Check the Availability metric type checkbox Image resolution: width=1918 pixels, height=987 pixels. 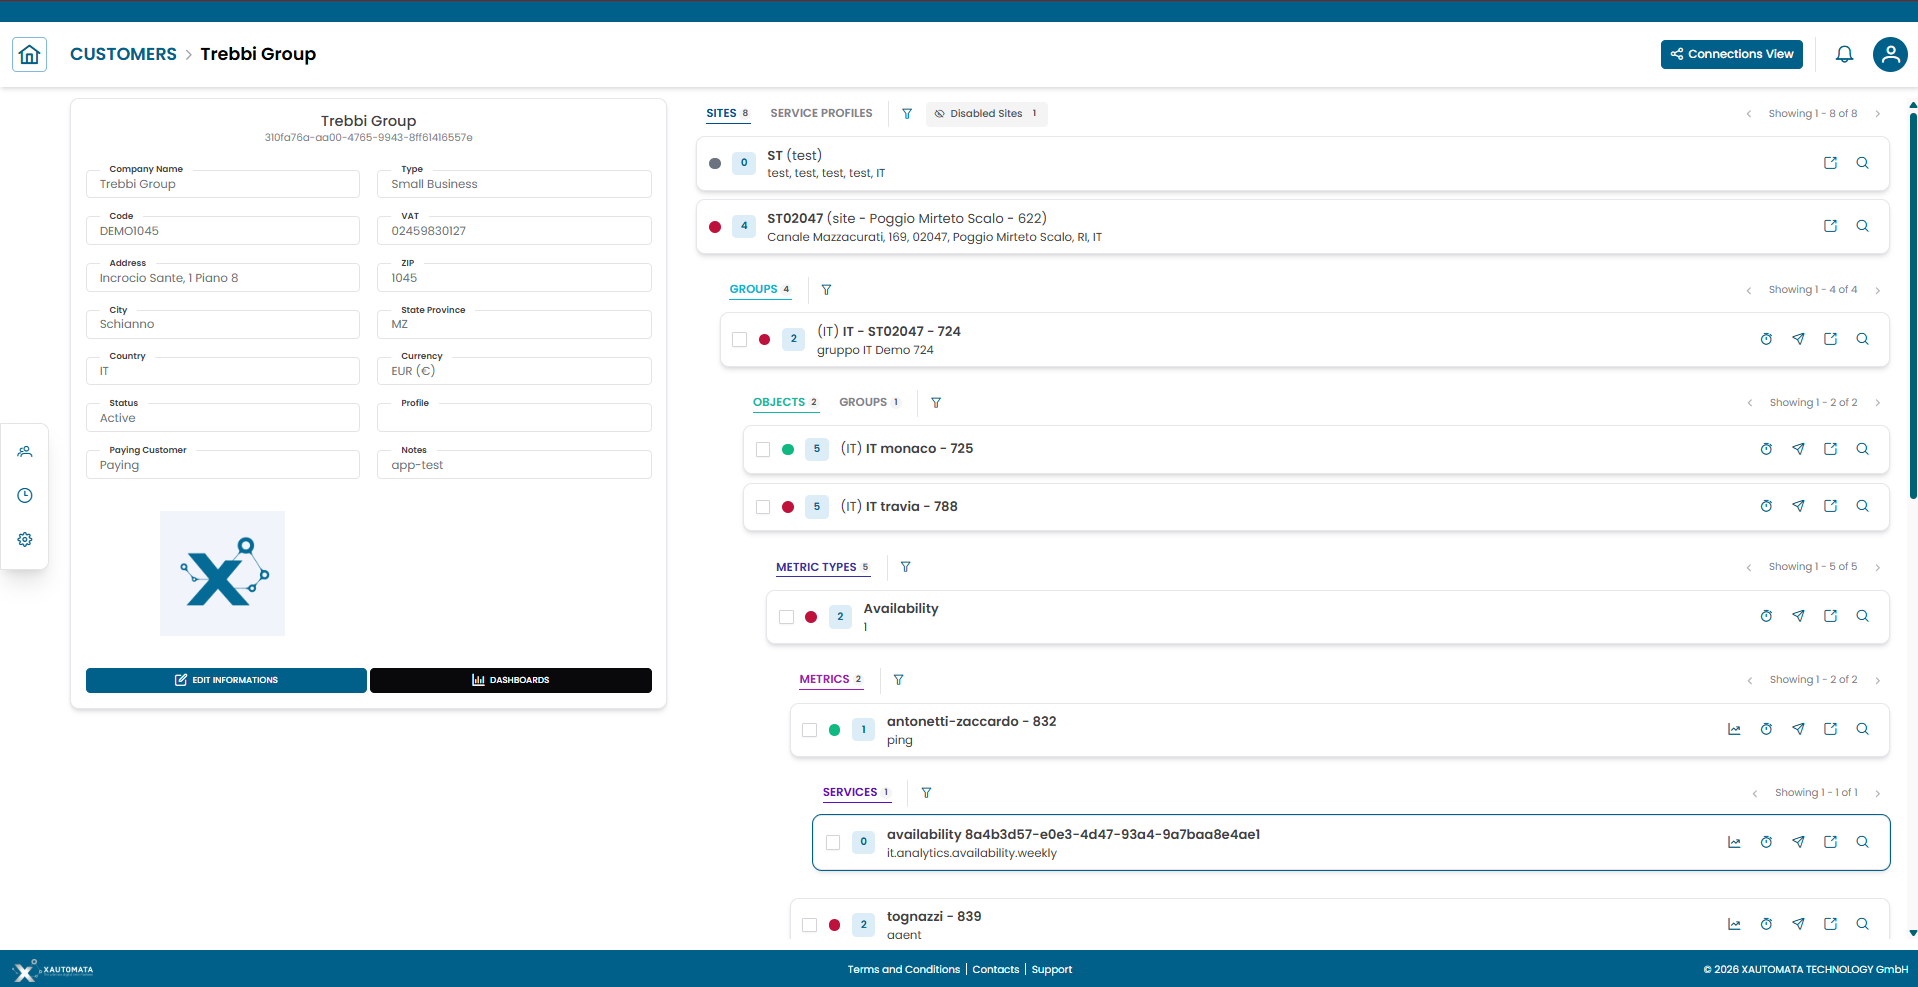pyautogui.click(x=786, y=617)
